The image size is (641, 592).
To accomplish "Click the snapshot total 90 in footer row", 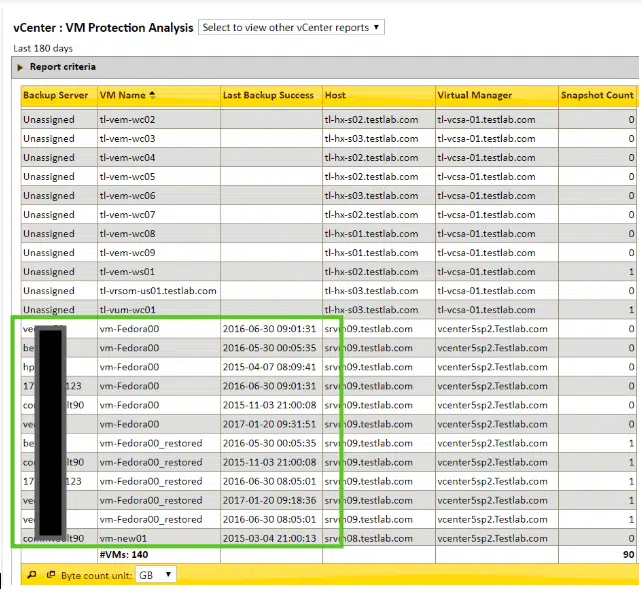I will [629, 555].
